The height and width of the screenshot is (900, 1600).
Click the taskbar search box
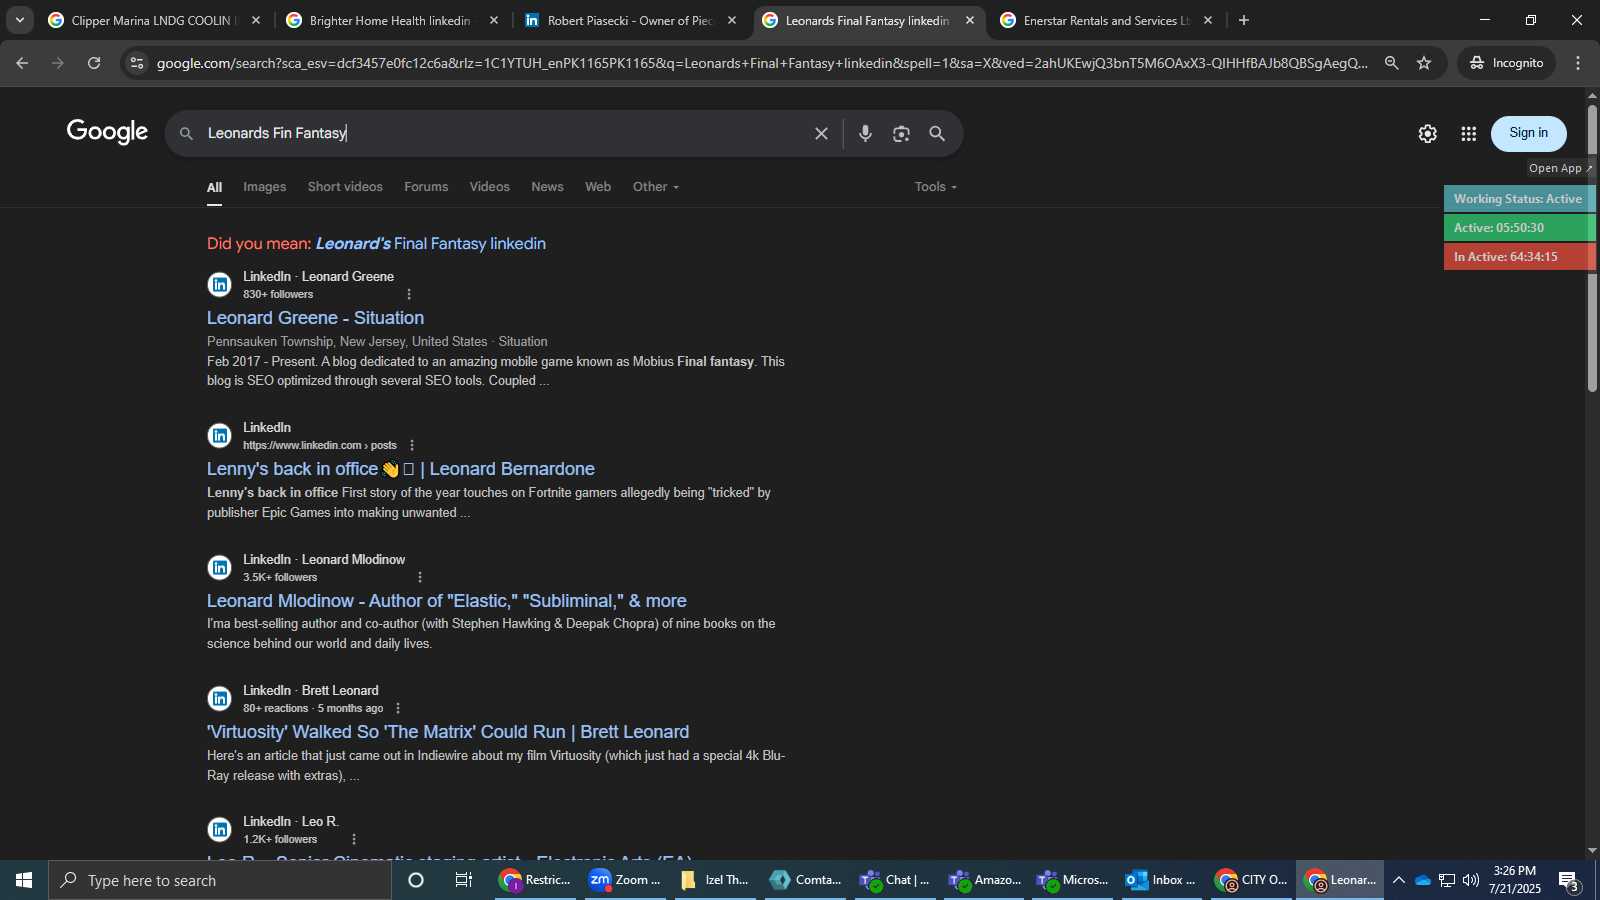(x=220, y=880)
